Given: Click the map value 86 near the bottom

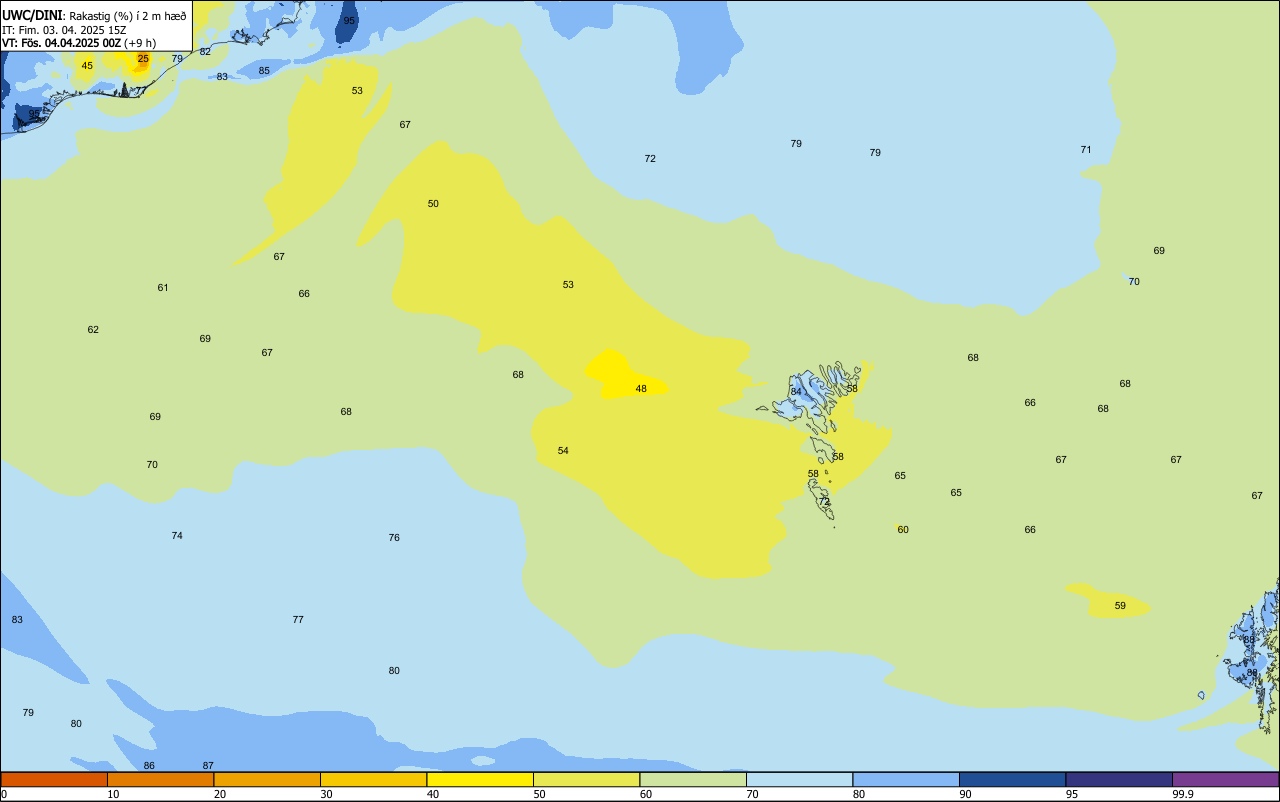Looking at the screenshot, I should pyautogui.click(x=149, y=766).
